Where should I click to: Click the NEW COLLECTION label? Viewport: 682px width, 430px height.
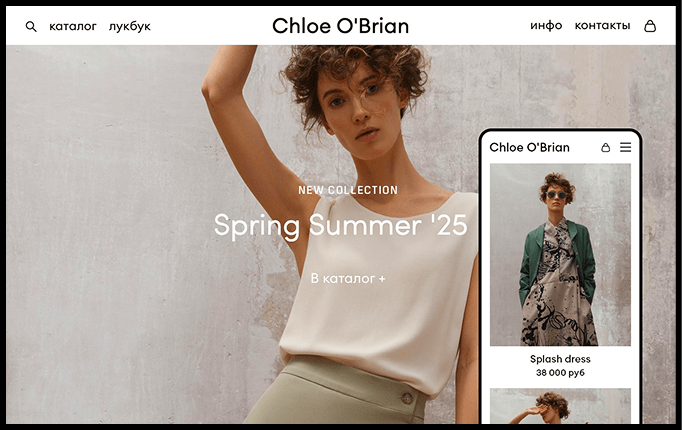[348, 190]
